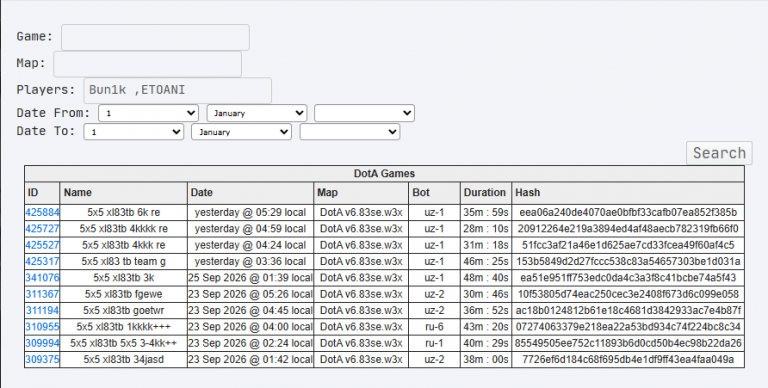Viewport: 768px width, 388px height.
Task: Open game ID 425527
Action: pyautogui.click(x=42, y=245)
